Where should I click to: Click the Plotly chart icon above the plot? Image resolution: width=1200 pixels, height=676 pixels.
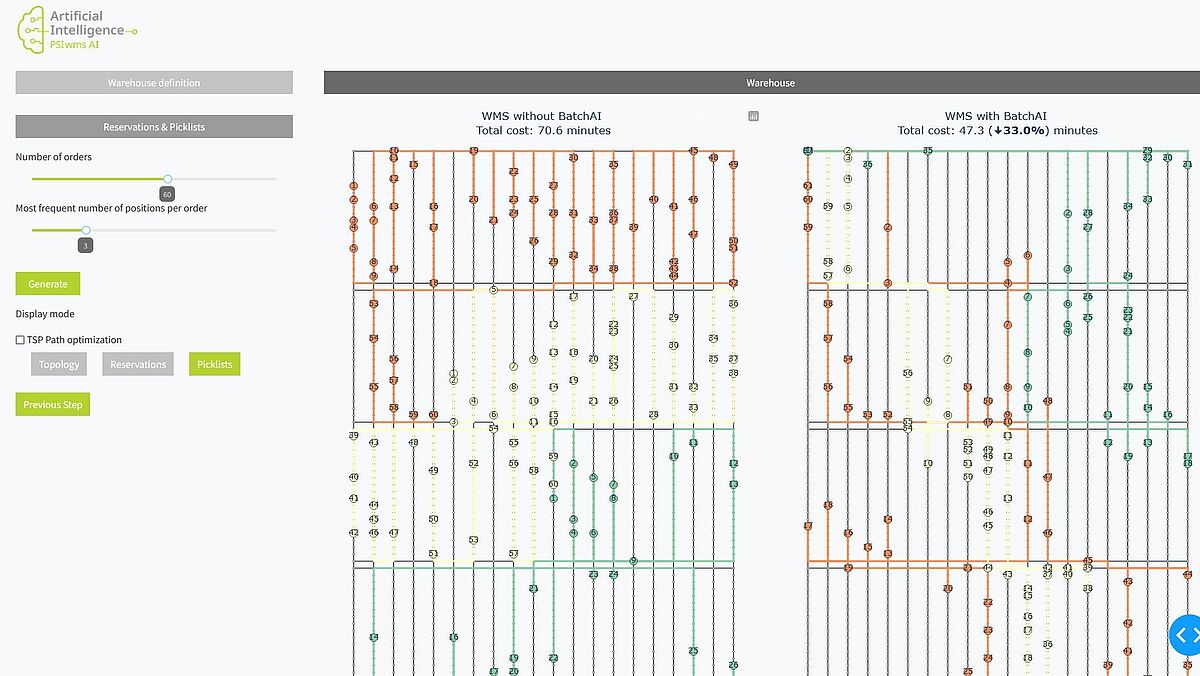[x=754, y=116]
